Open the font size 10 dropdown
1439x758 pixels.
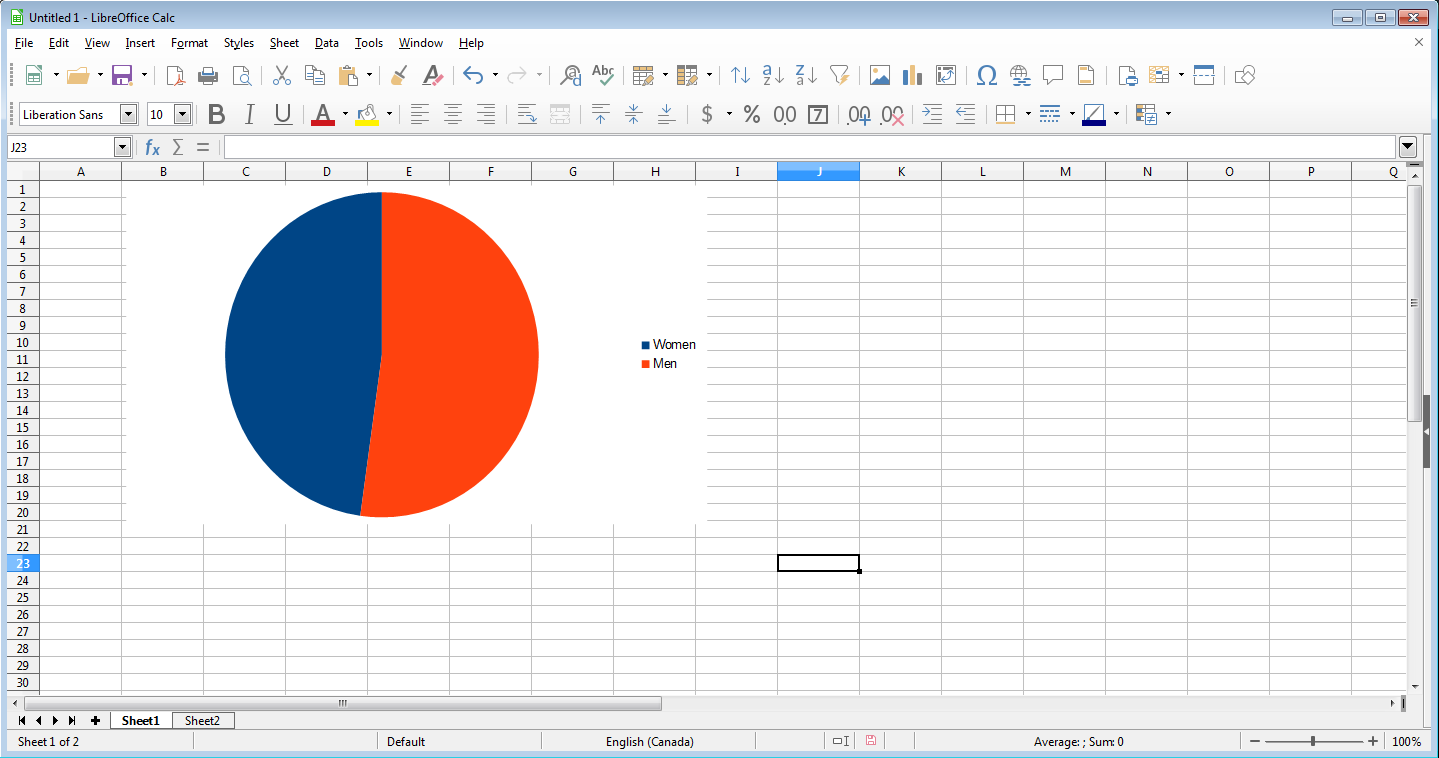coord(182,114)
